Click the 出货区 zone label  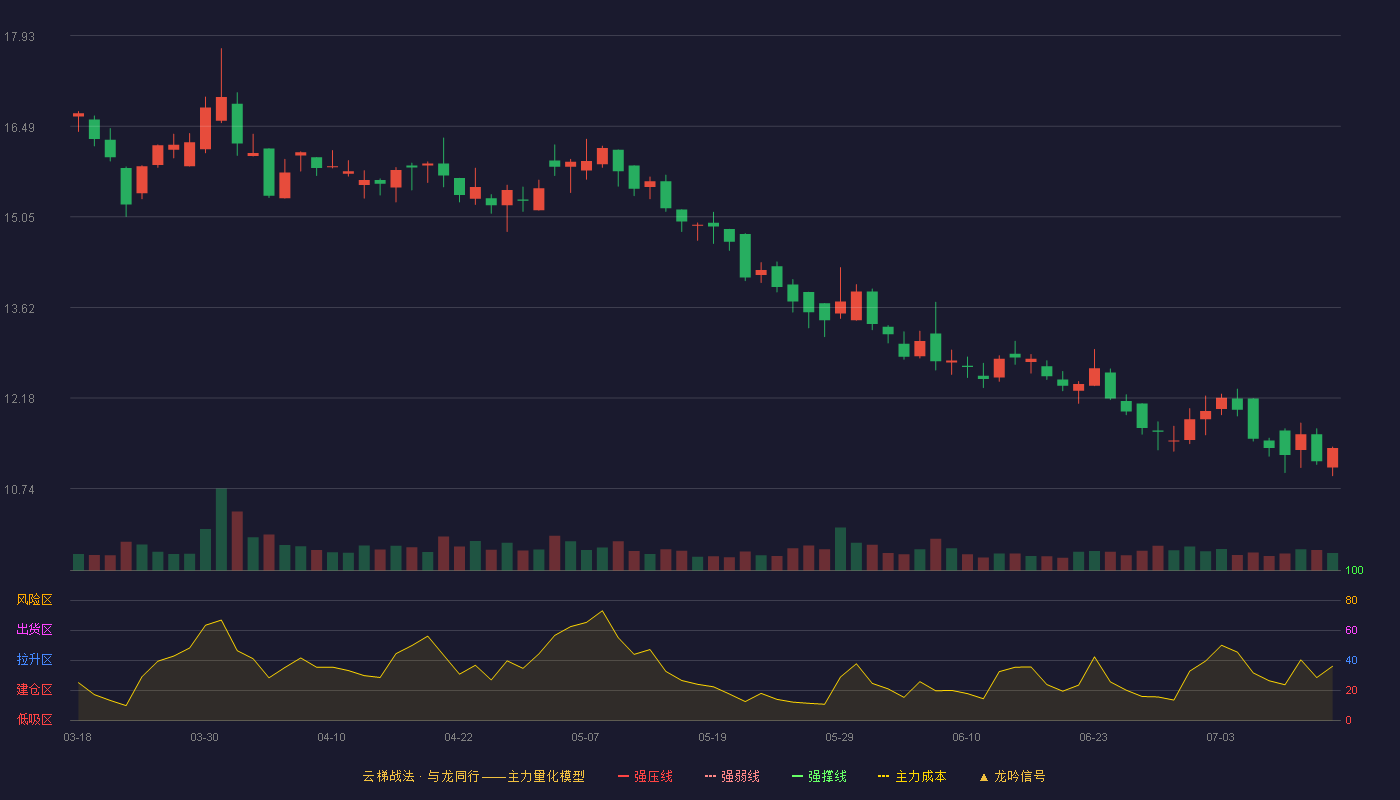click(x=34, y=630)
